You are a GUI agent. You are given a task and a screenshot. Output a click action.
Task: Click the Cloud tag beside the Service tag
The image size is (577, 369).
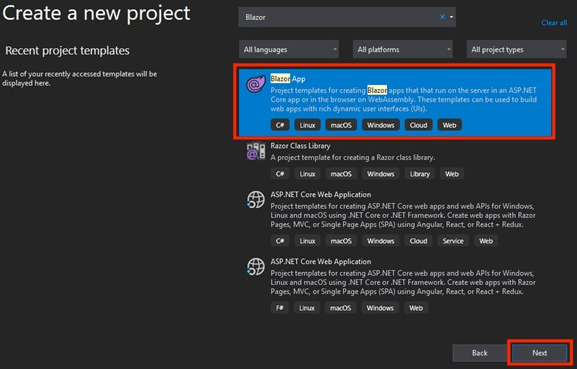[x=418, y=241]
